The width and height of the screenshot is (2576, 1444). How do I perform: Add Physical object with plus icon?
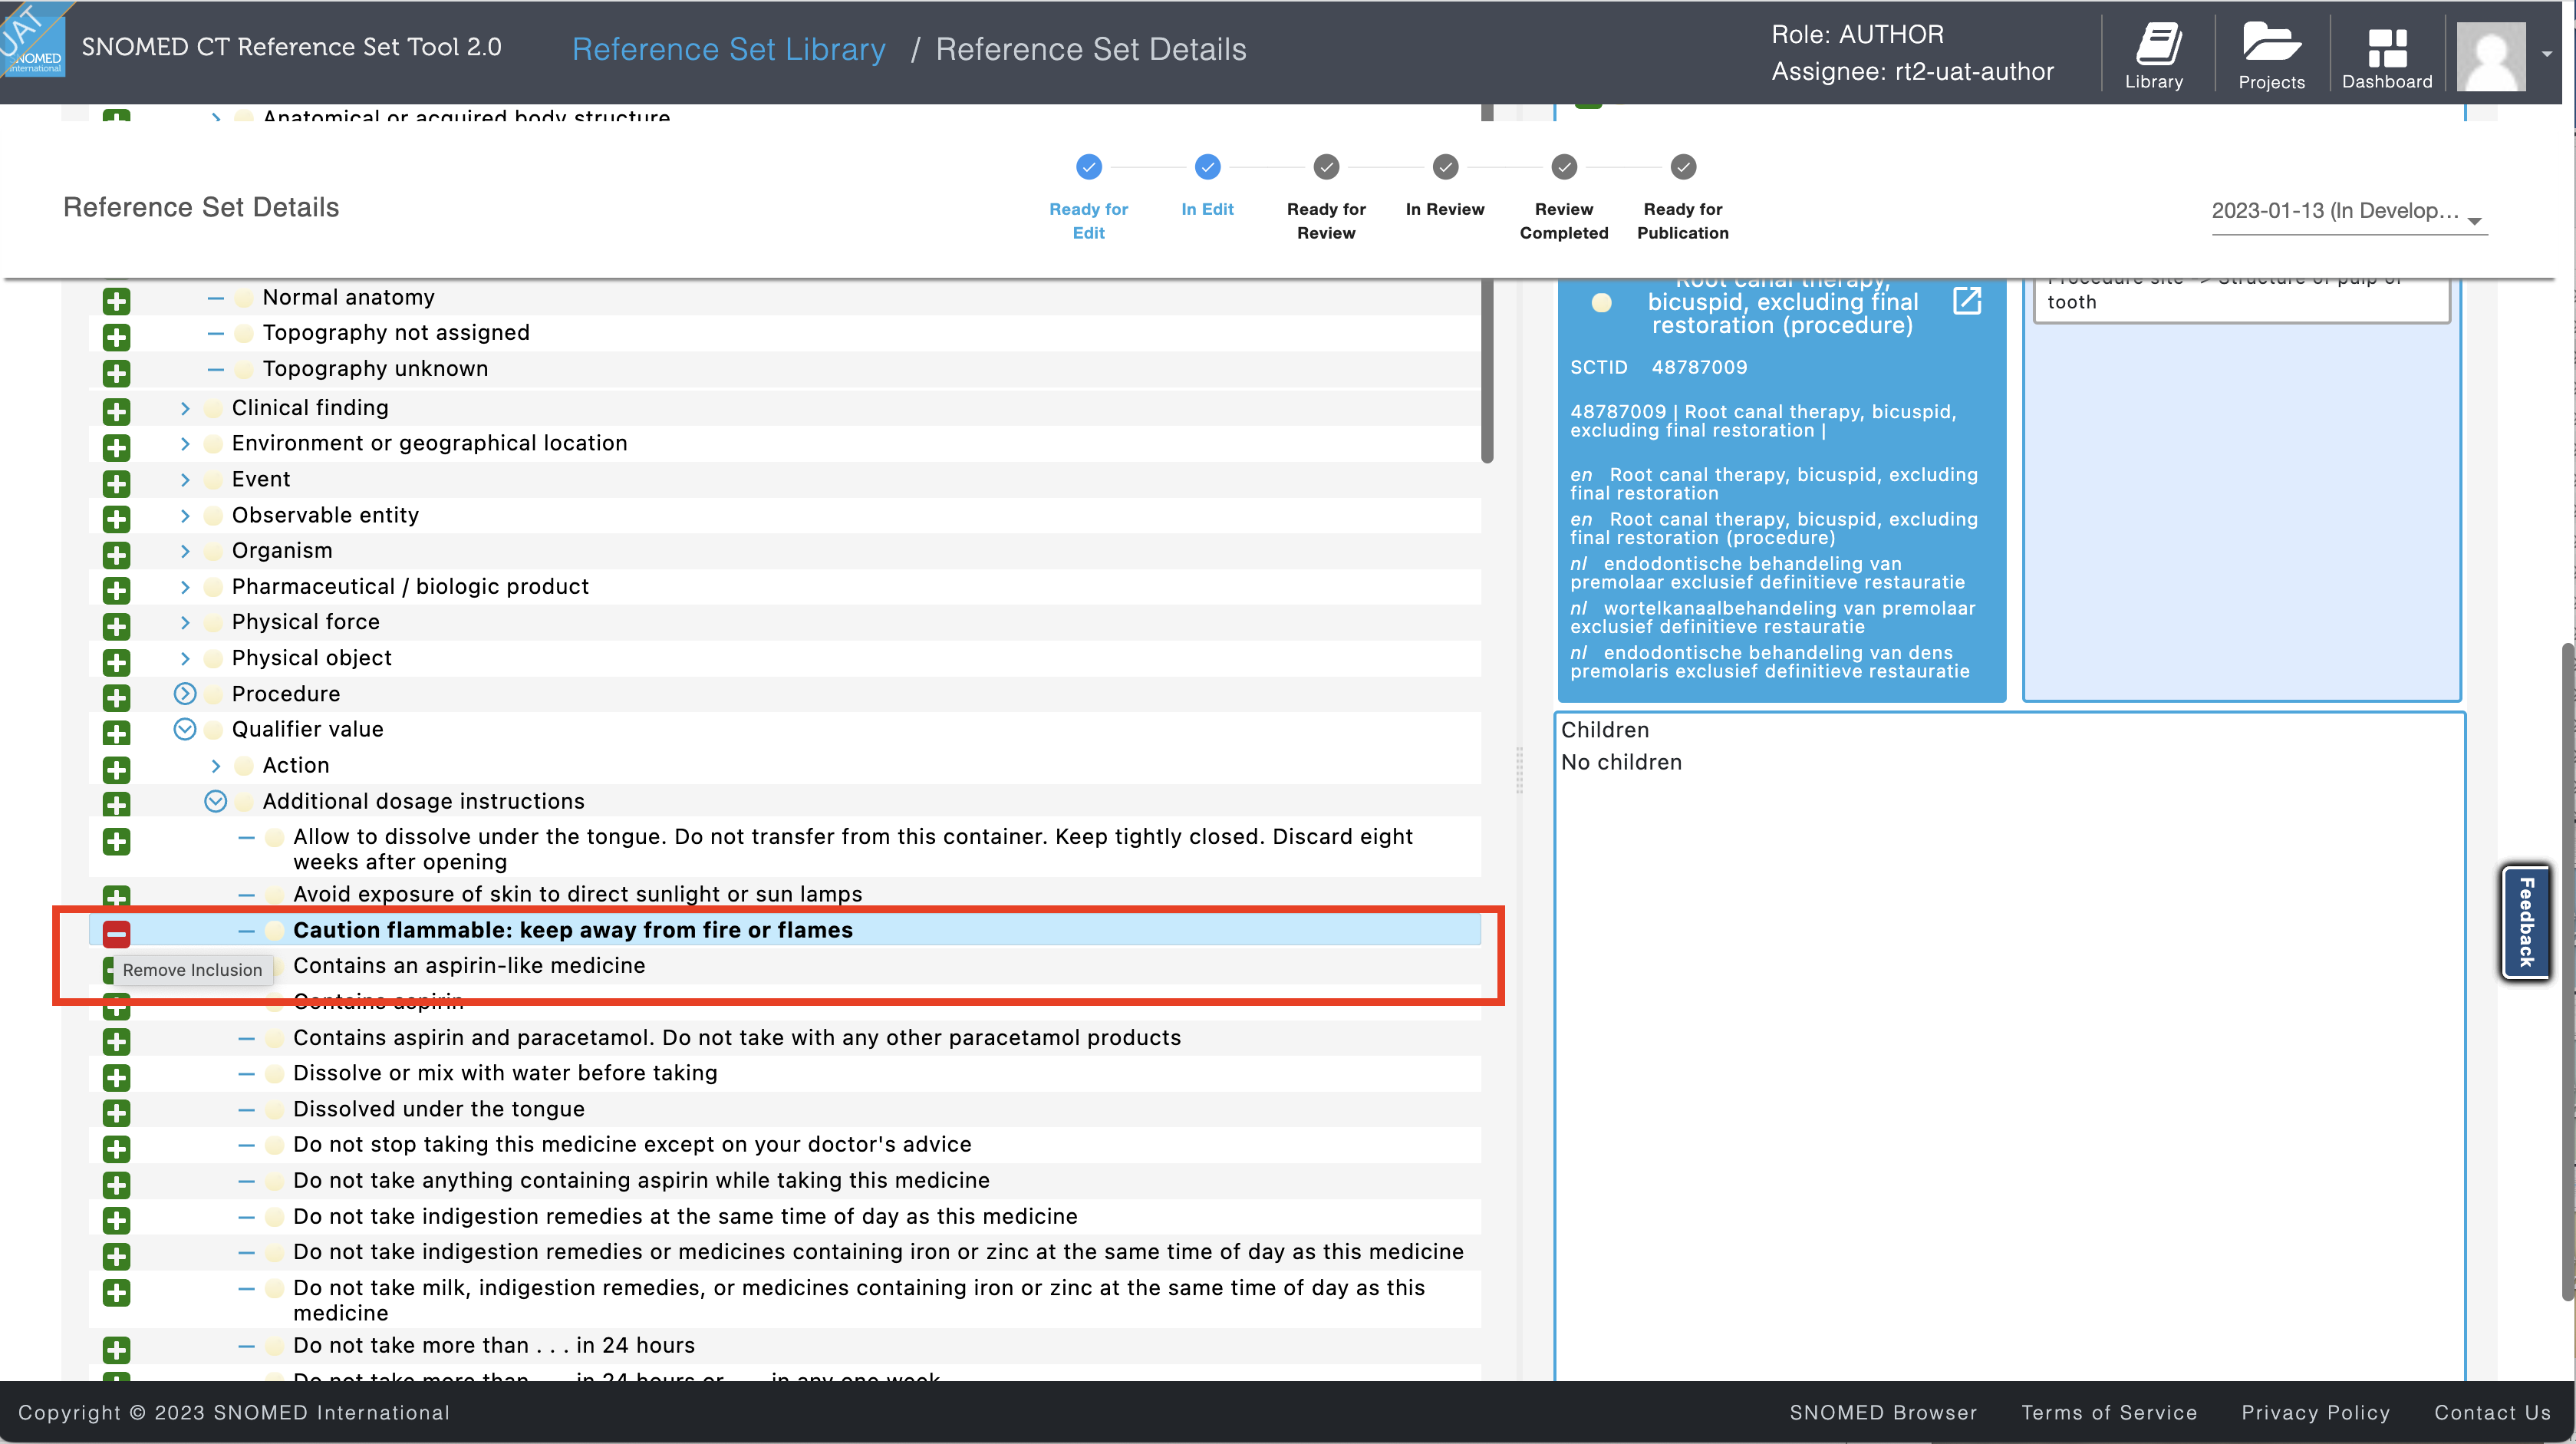116,662
